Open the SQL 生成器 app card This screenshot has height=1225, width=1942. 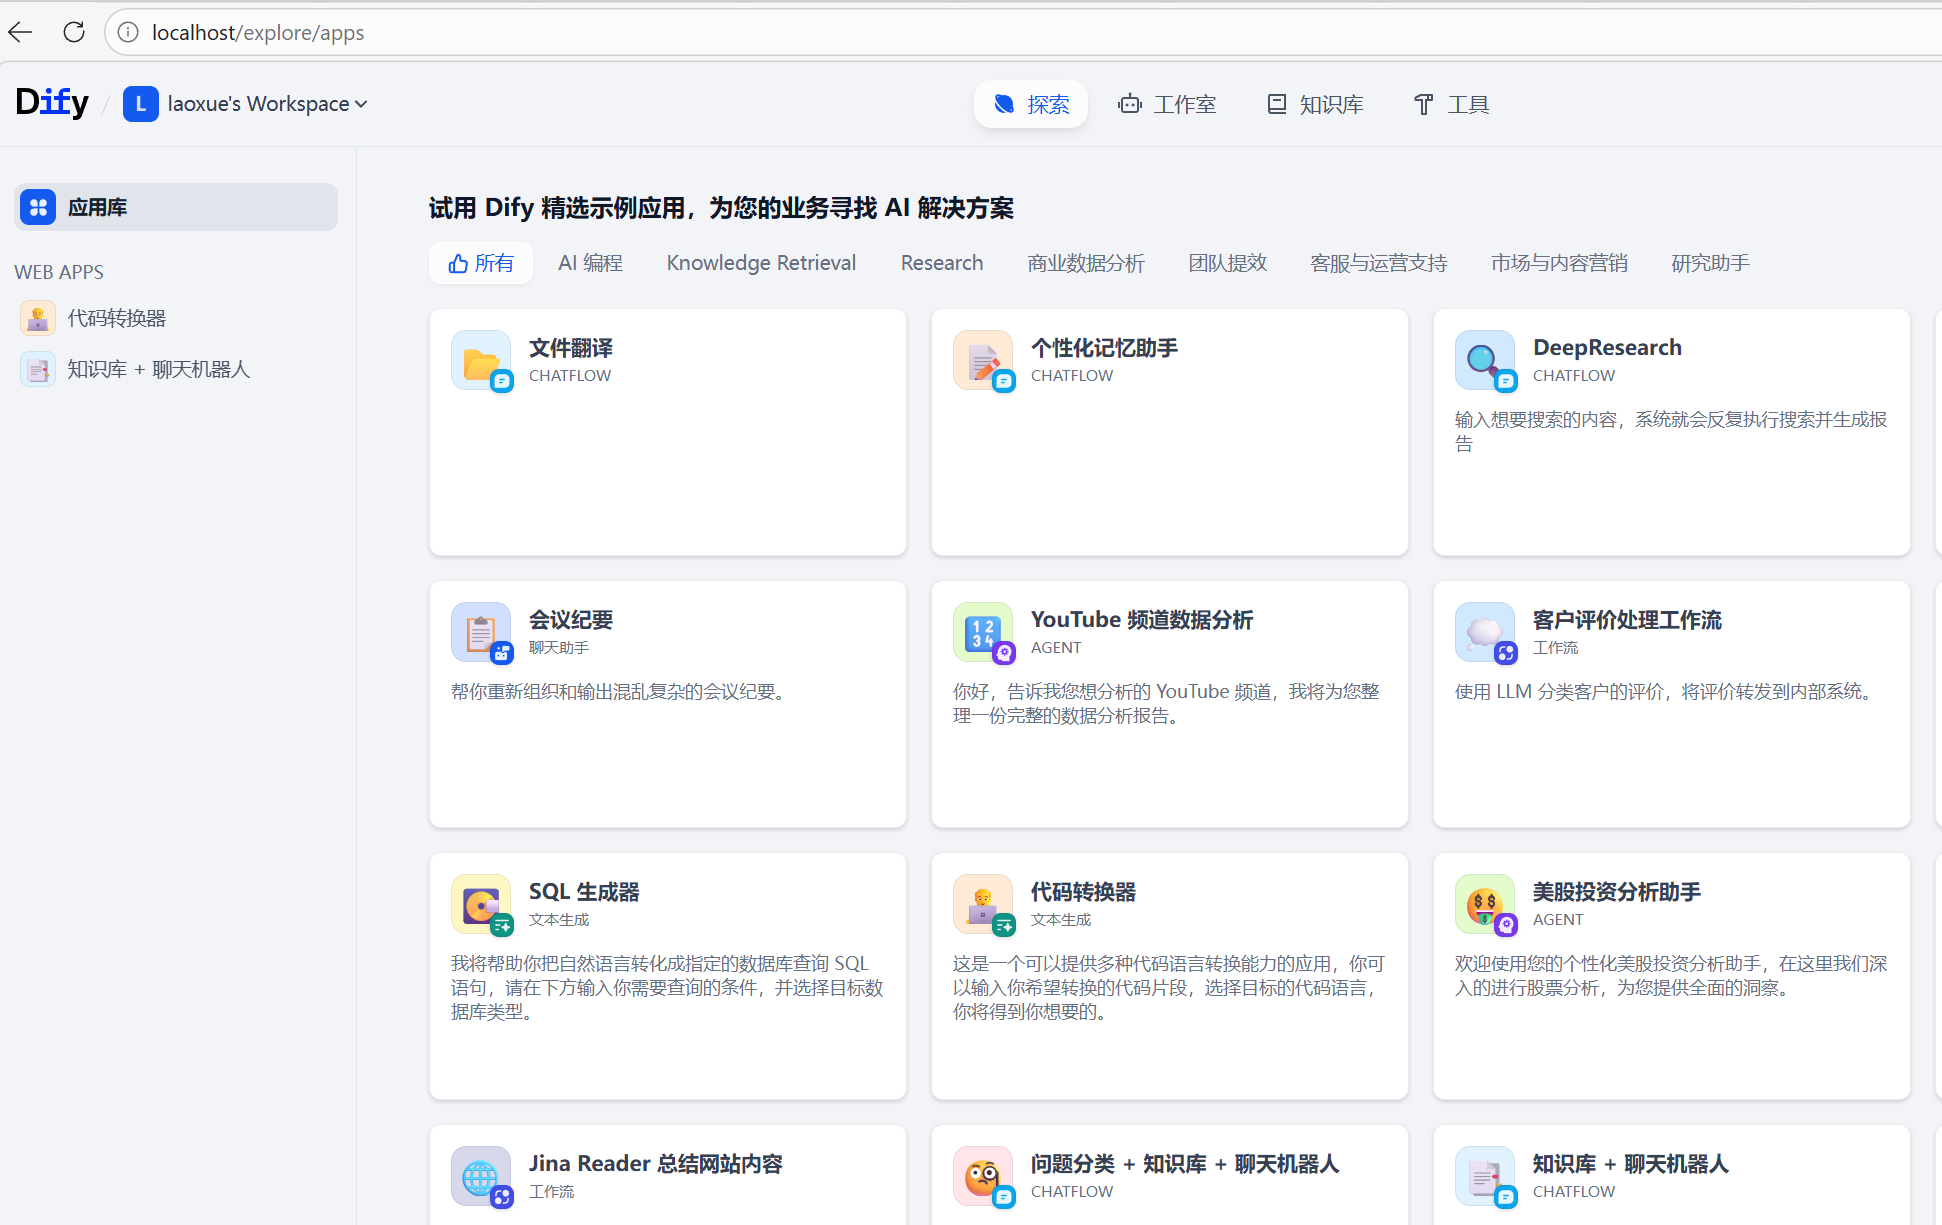click(x=667, y=975)
